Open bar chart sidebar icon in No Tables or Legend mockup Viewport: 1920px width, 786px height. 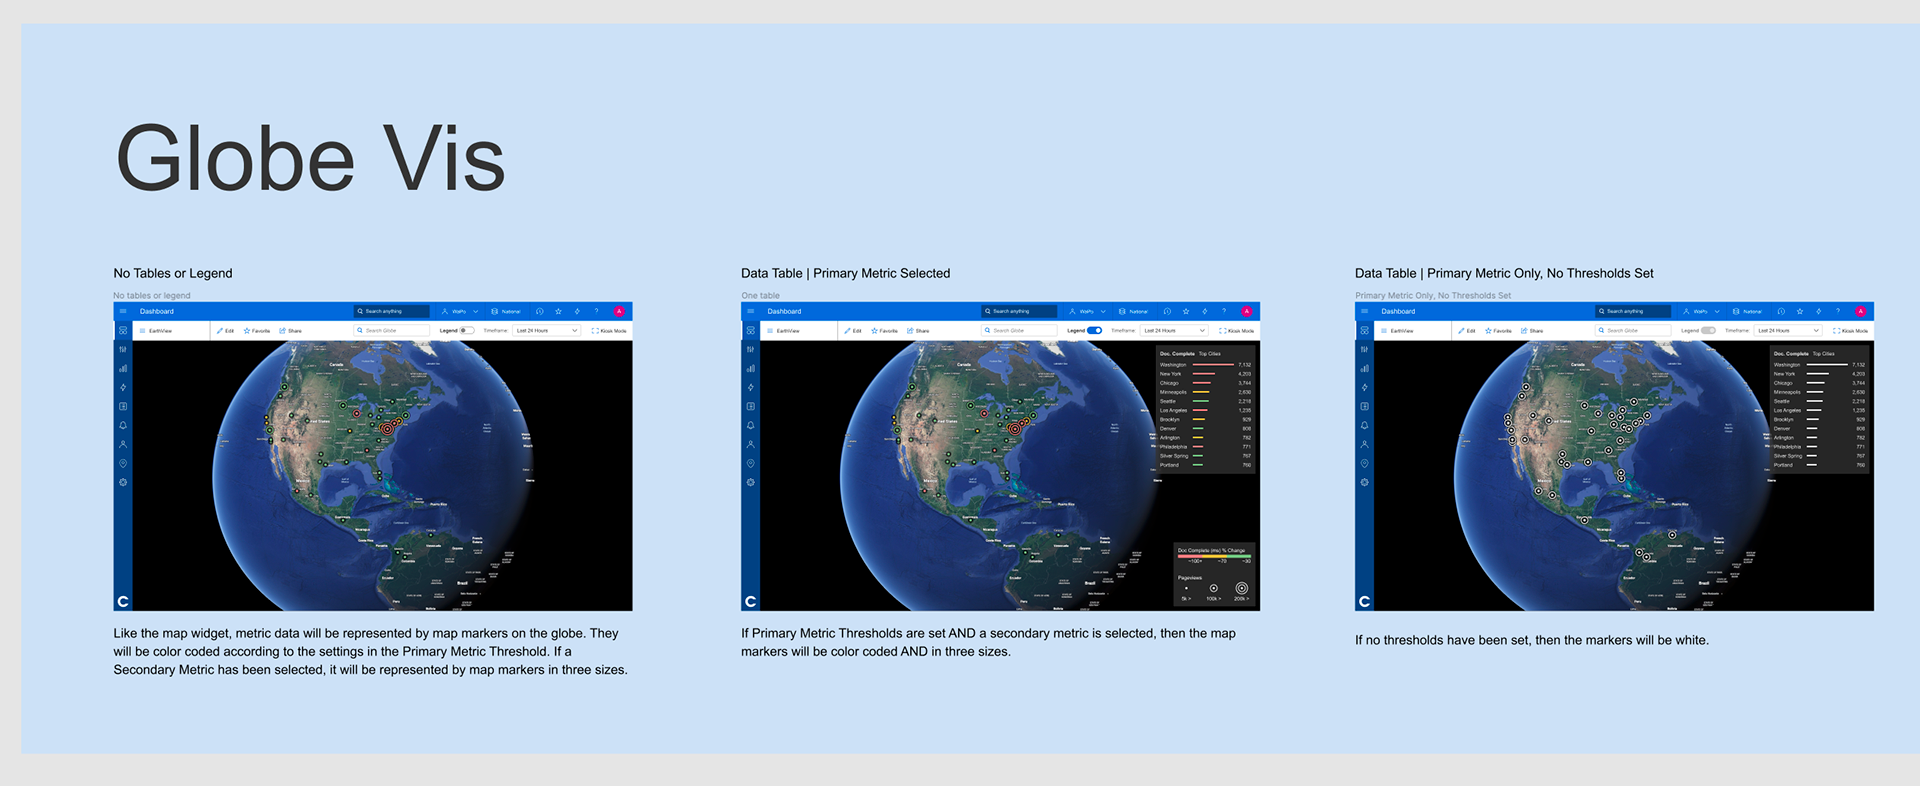[123, 368]
